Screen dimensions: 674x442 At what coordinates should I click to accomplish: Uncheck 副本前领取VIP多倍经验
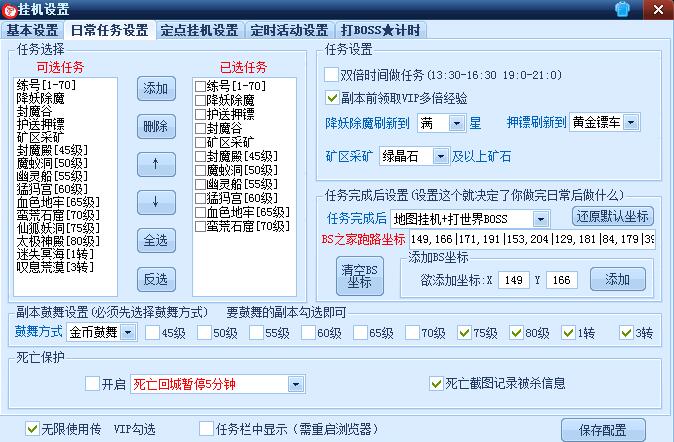point(332,98)
